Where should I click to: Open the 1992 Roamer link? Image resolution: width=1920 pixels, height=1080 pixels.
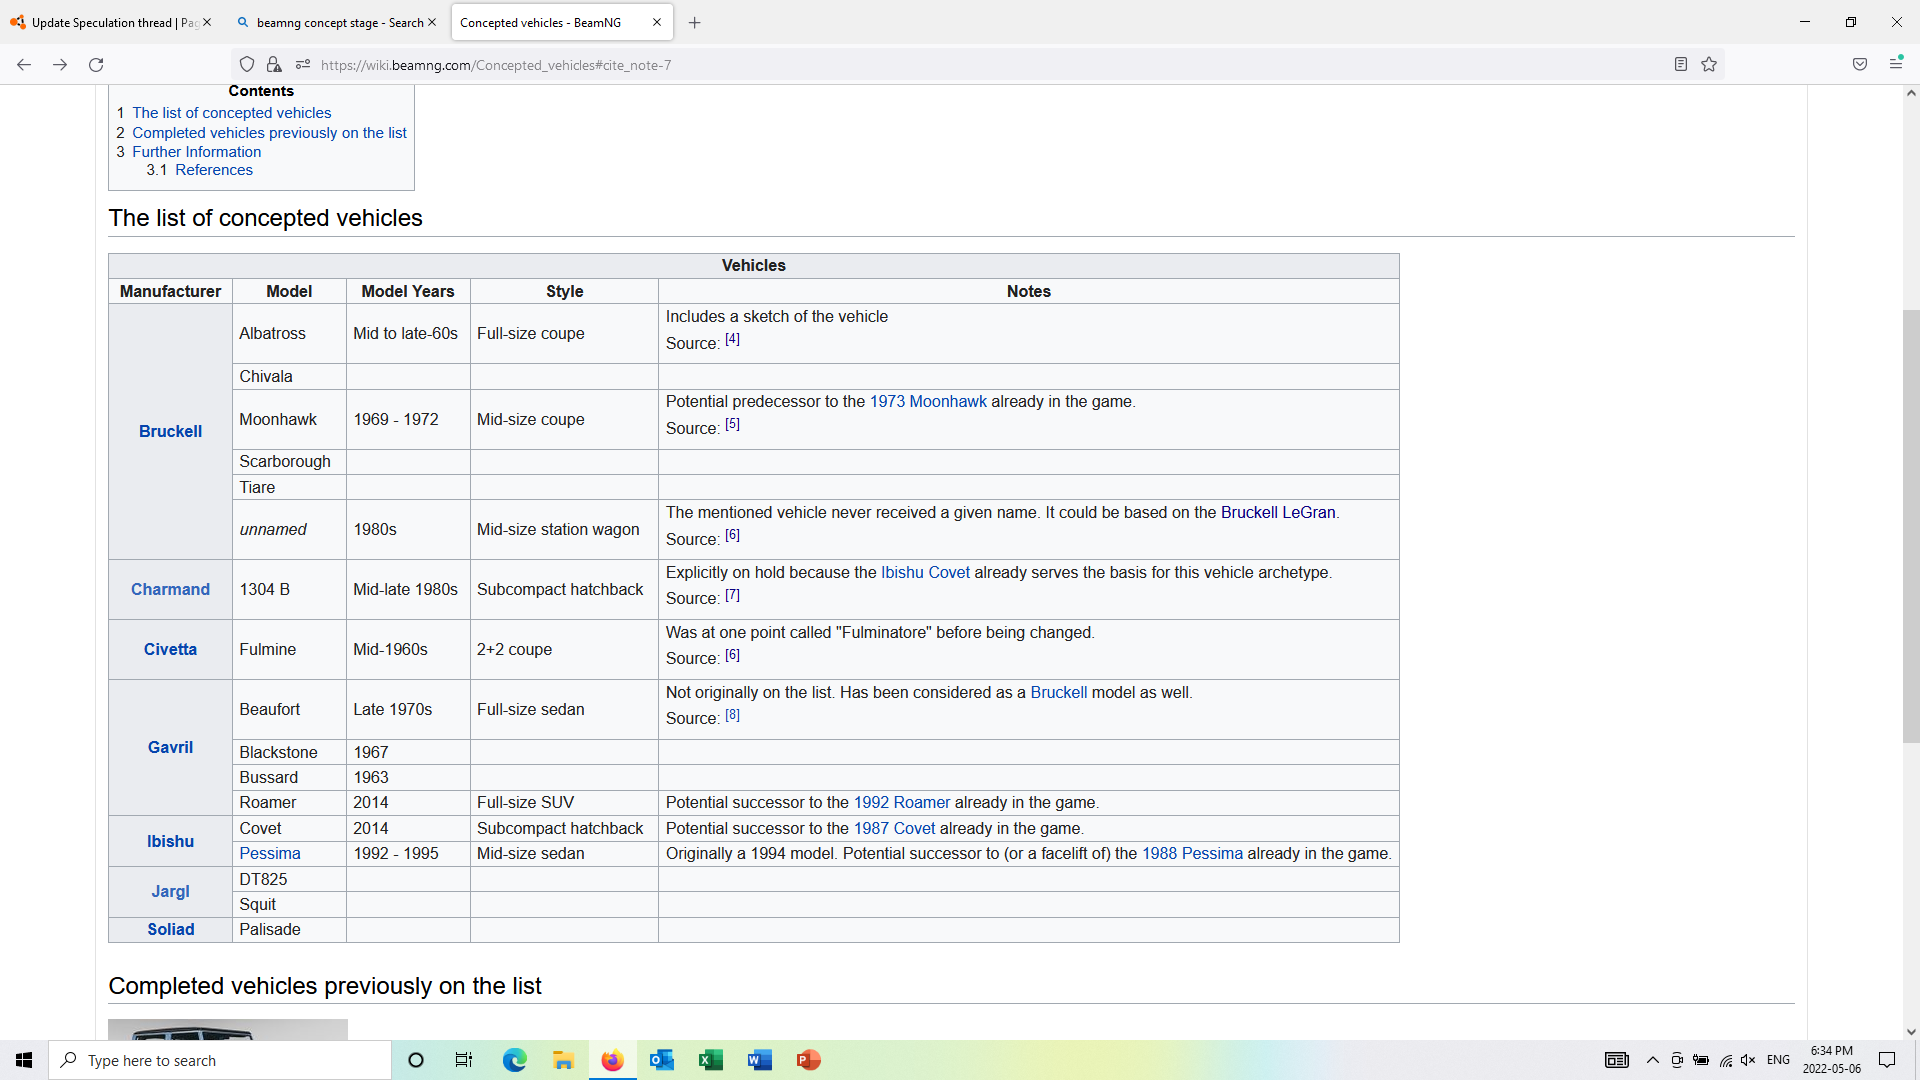point(901,802)
